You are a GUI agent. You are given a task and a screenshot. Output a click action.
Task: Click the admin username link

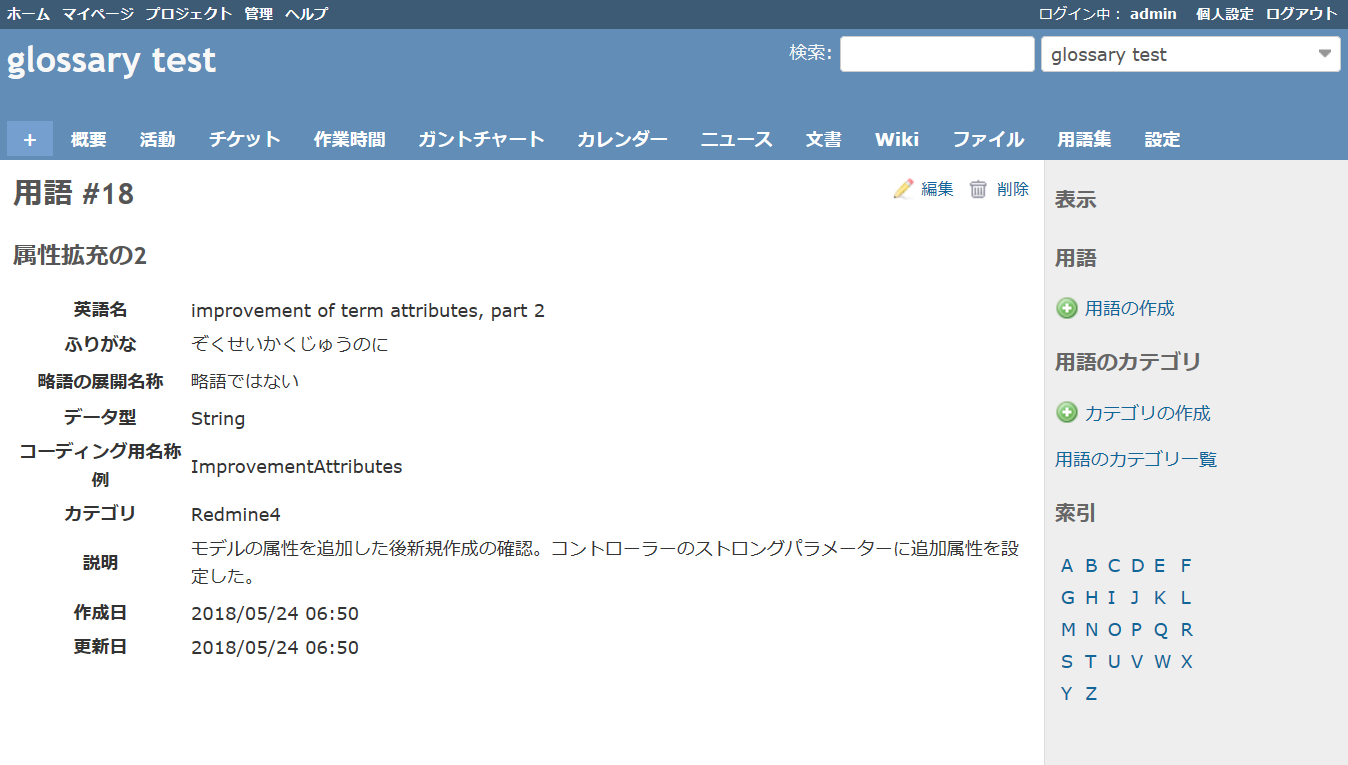coord(1153,14)
